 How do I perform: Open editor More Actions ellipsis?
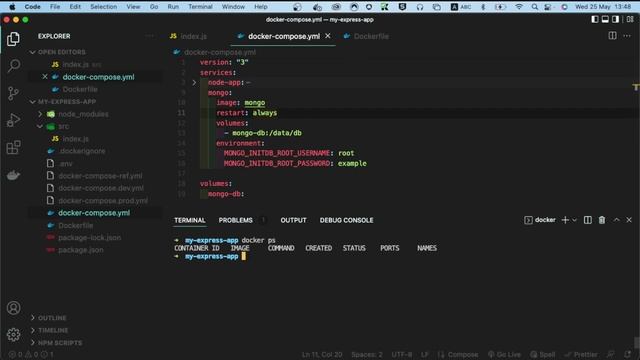click(x=627, y=36)
